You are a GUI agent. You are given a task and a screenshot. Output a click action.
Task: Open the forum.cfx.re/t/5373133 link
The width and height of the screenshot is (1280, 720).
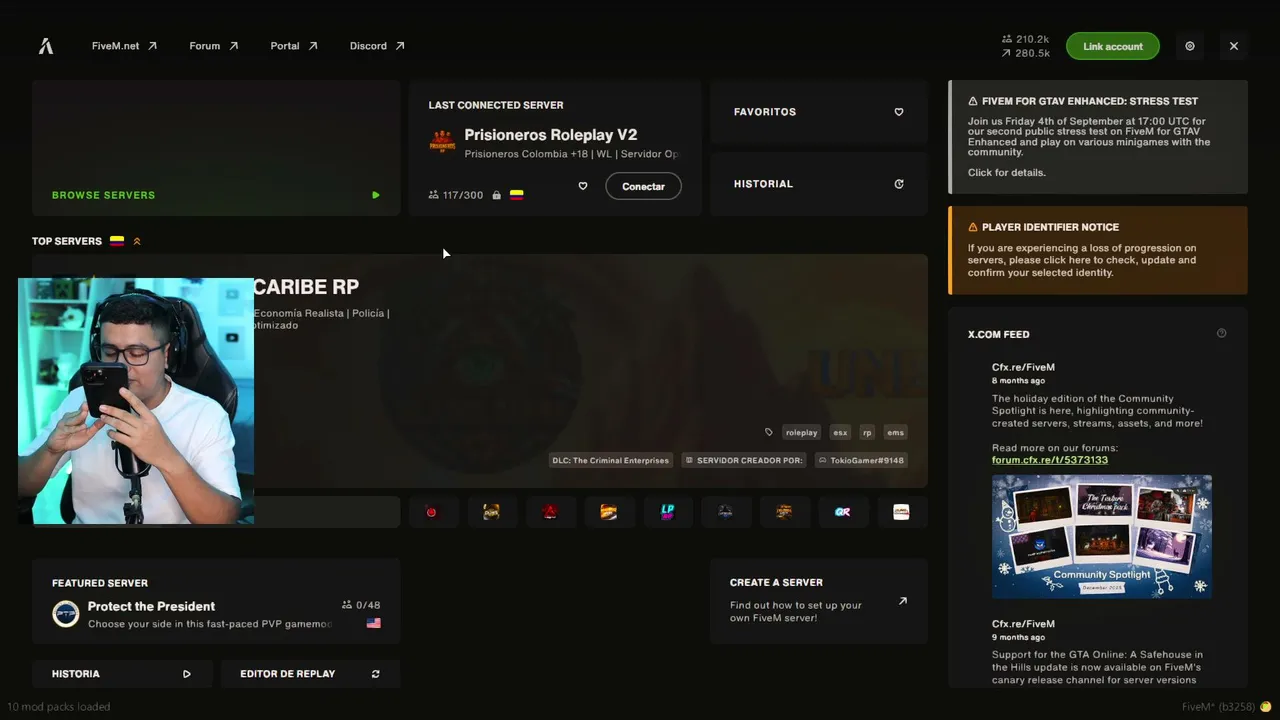1050,460
